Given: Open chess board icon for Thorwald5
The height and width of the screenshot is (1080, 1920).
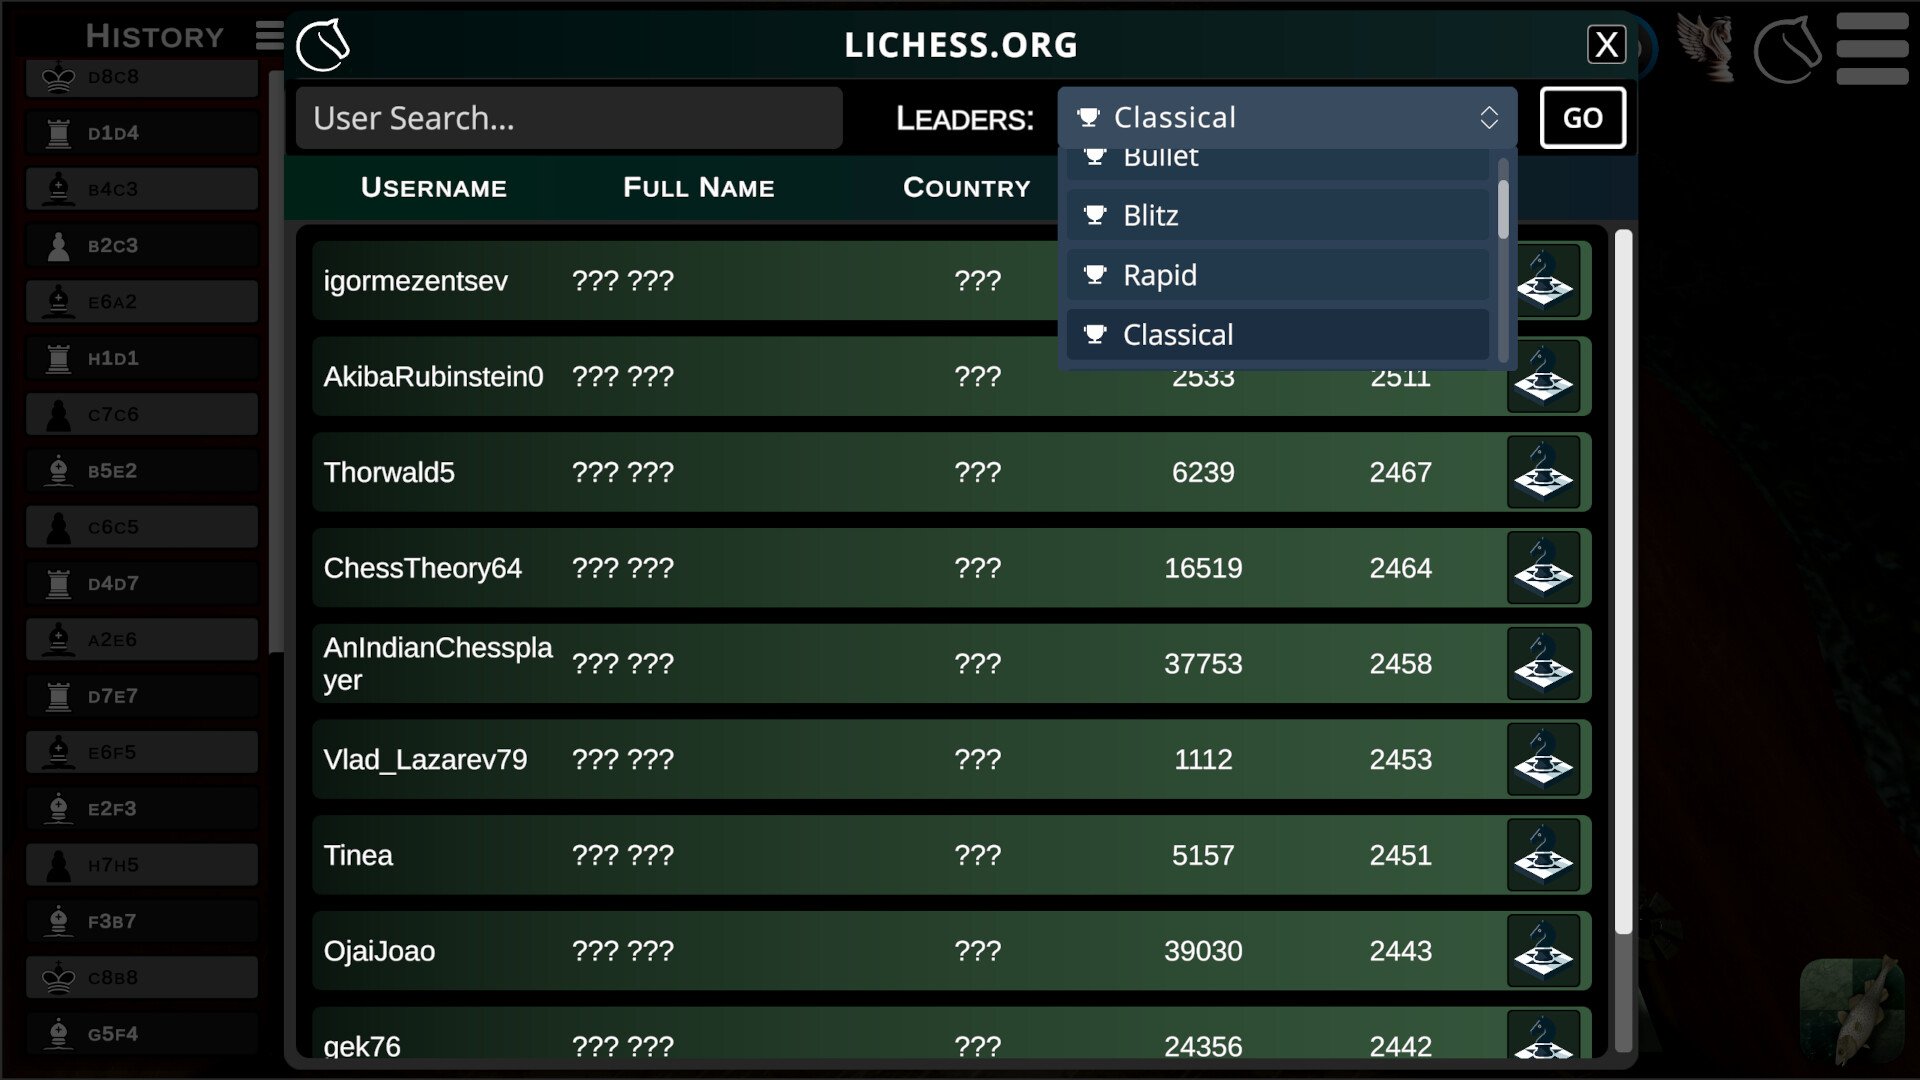Looking at the screenshot, I should pos(1543,472).
